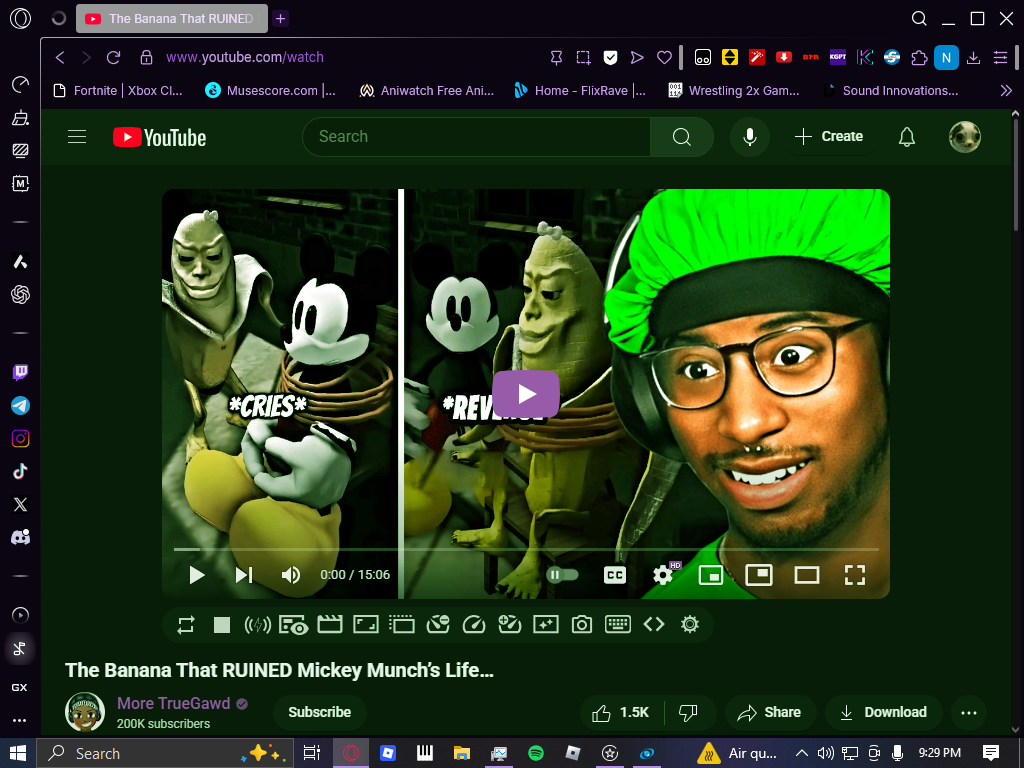Toggle the card-with-eye visibility icon below the player
1024x768 pixels.
coord(293,625)
